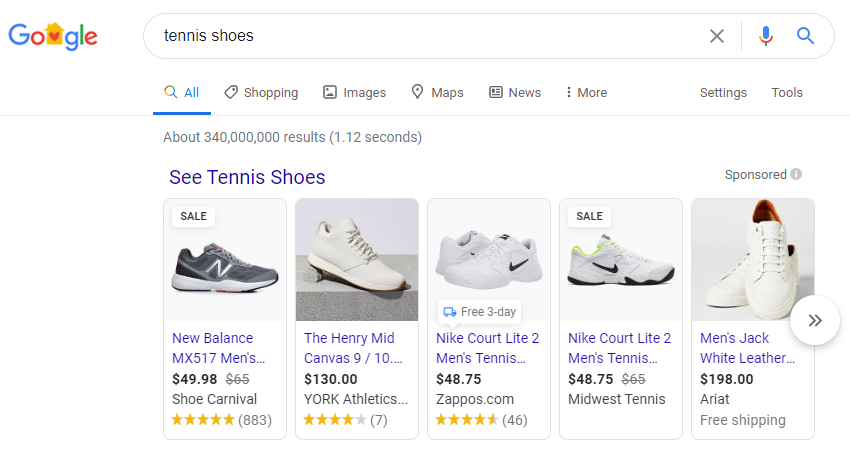Image resolution: width=850 pixels, height=457 pixels.
Task: Open Nike Court Lite 2 link from Midwest Tennis
Action: tap(620, 348)
